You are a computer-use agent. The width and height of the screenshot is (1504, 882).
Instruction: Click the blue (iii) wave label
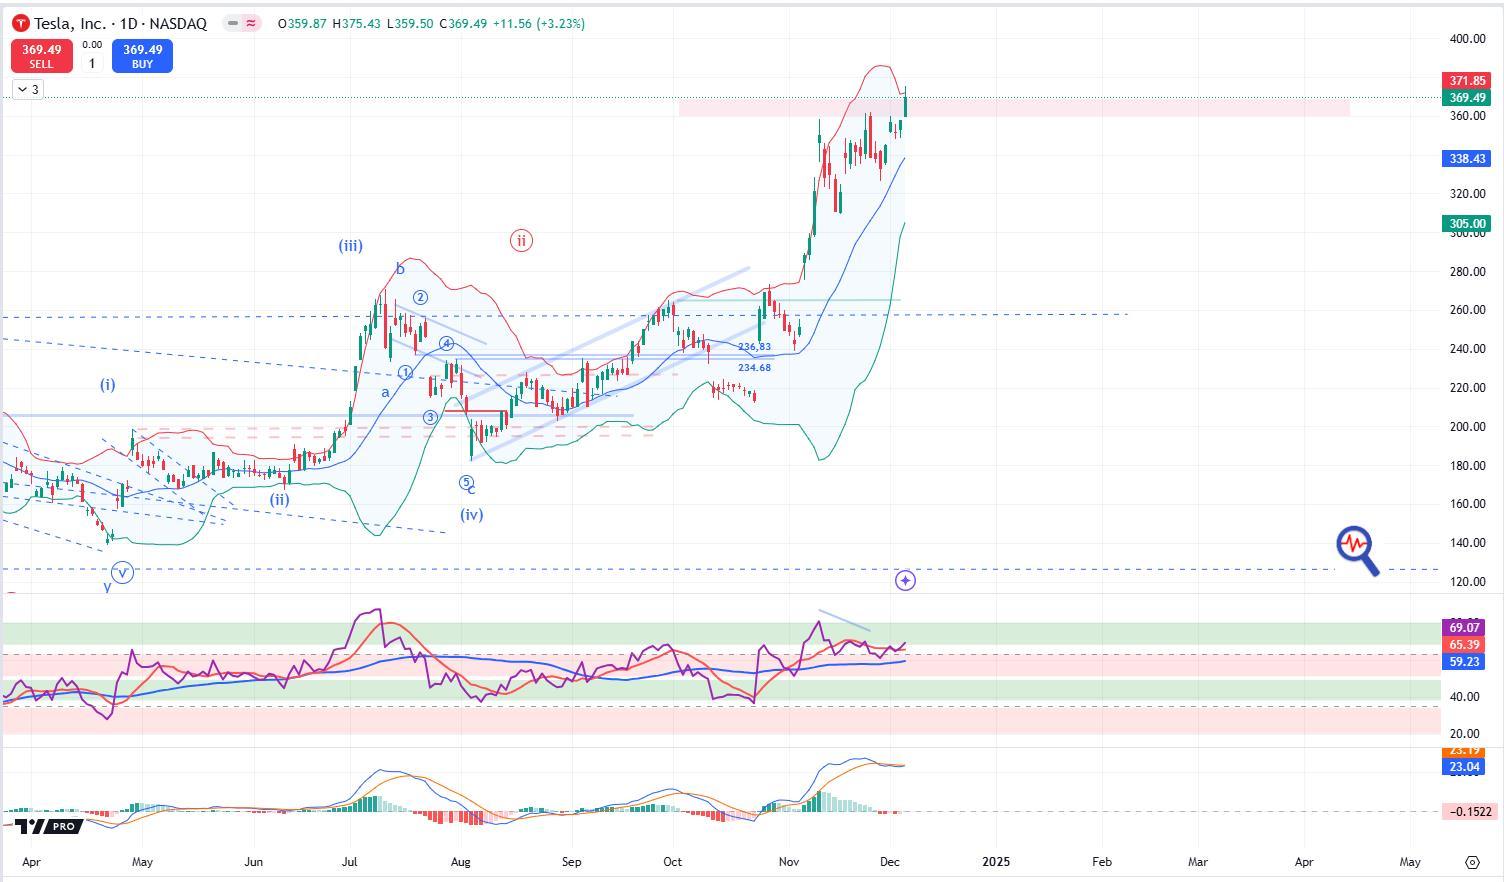coord(350,246)
